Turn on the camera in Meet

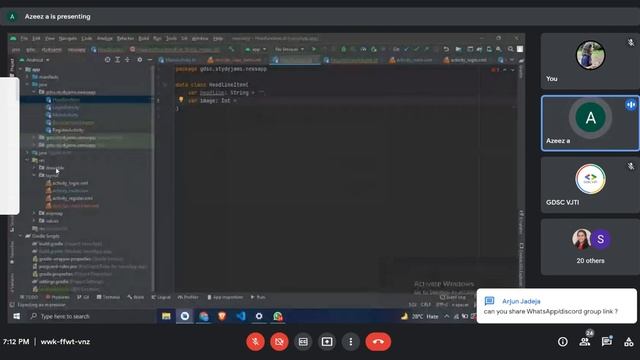[x=279, y=342]
